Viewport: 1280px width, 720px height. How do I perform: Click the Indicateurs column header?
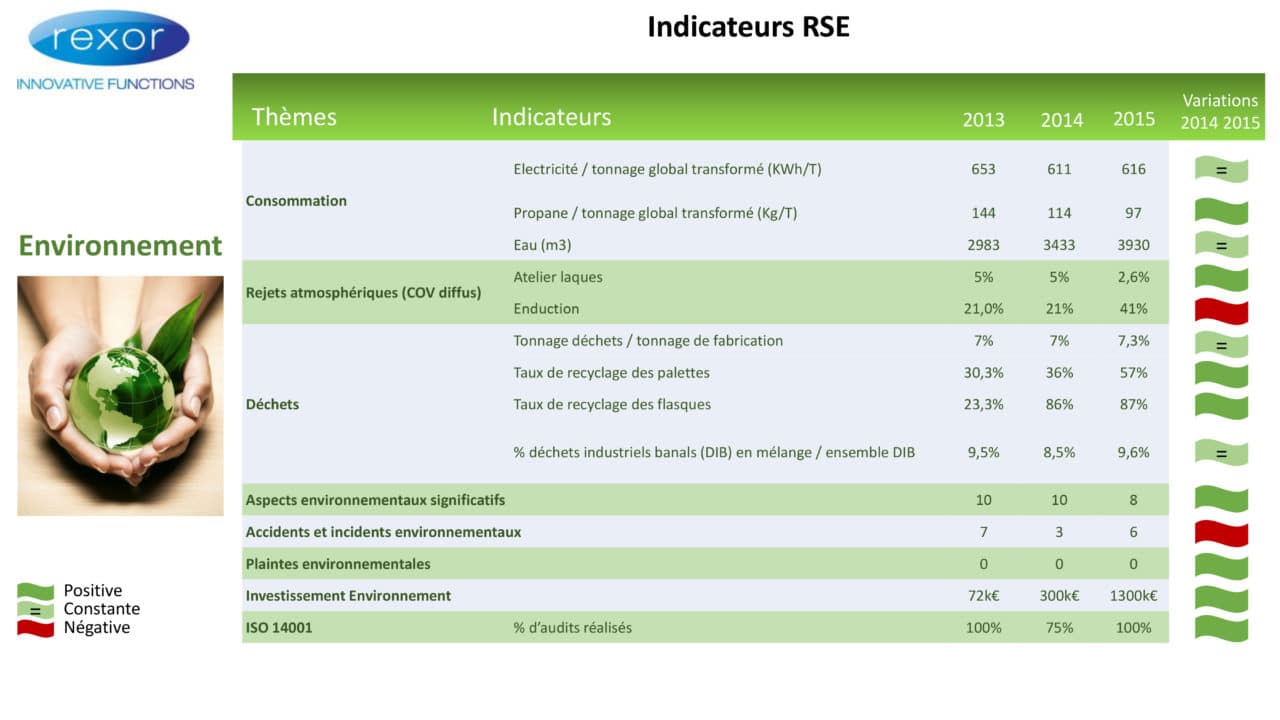(x=551, y=117)
